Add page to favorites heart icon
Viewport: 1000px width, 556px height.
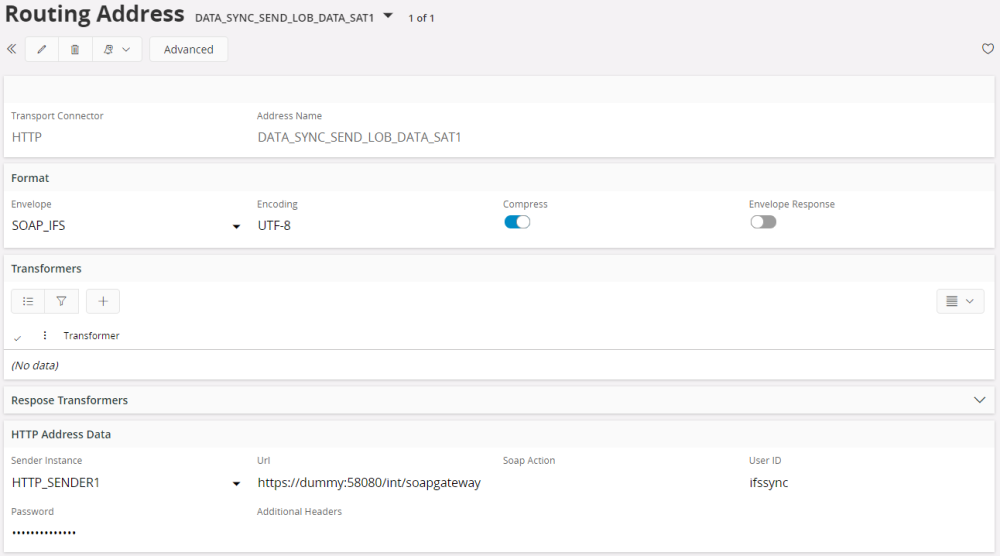tap(988, 49)
